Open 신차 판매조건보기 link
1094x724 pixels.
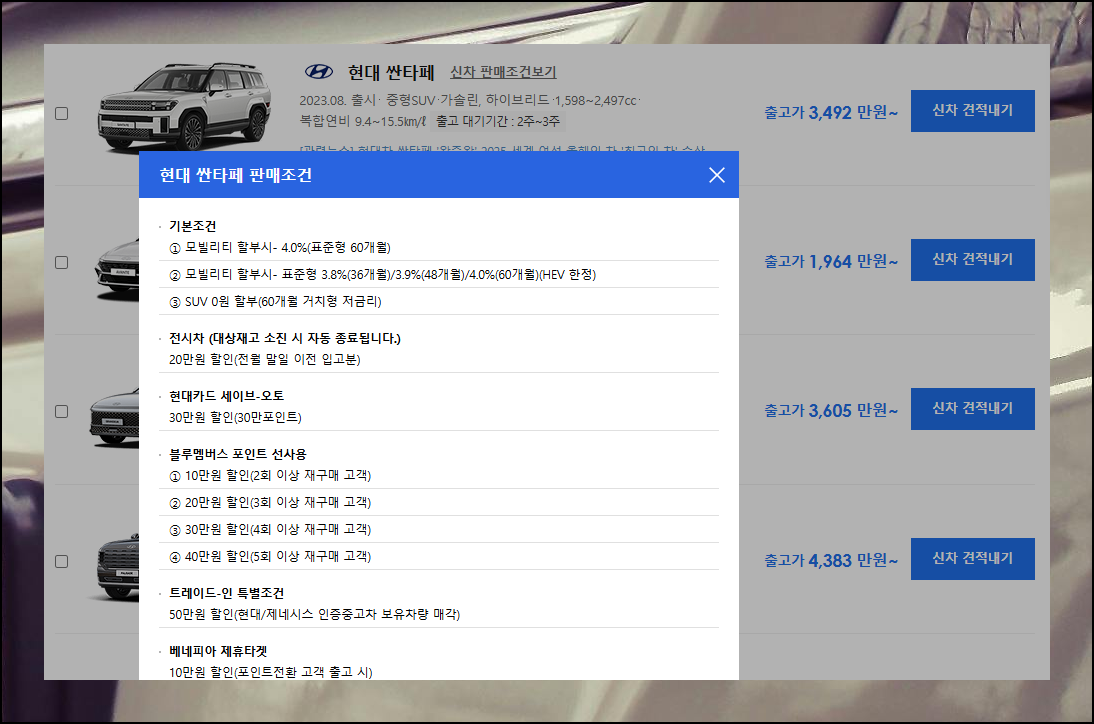point(503,72)
